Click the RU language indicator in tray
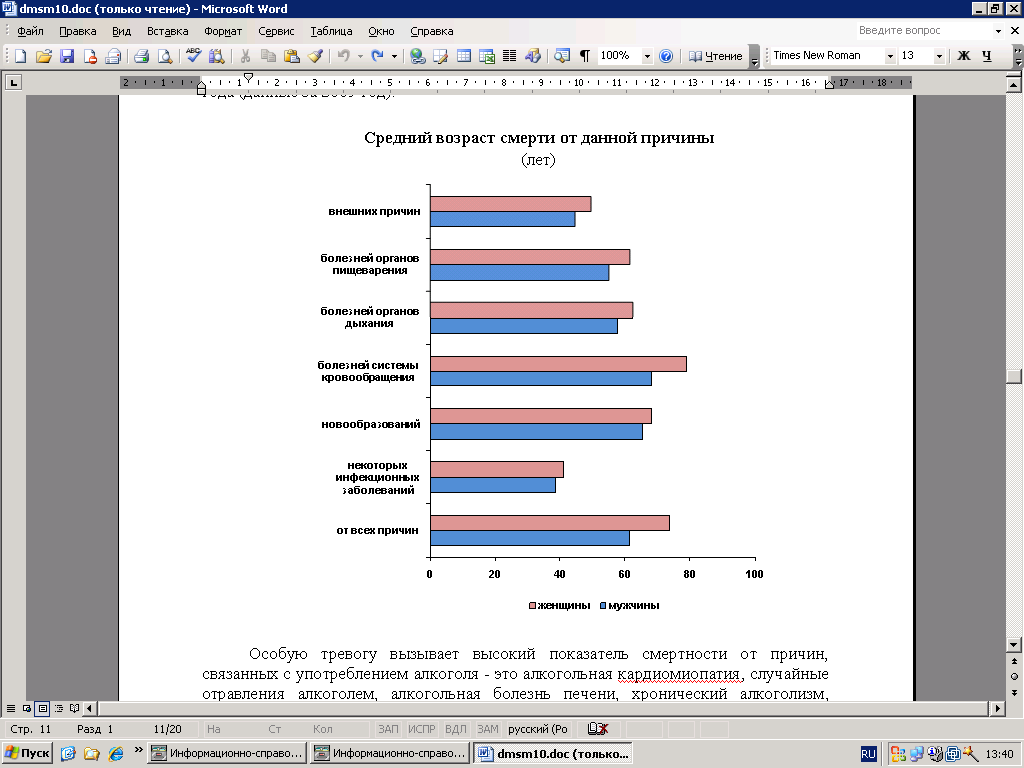The height and width of the screenshot is (768, 1024). (868, 754)
